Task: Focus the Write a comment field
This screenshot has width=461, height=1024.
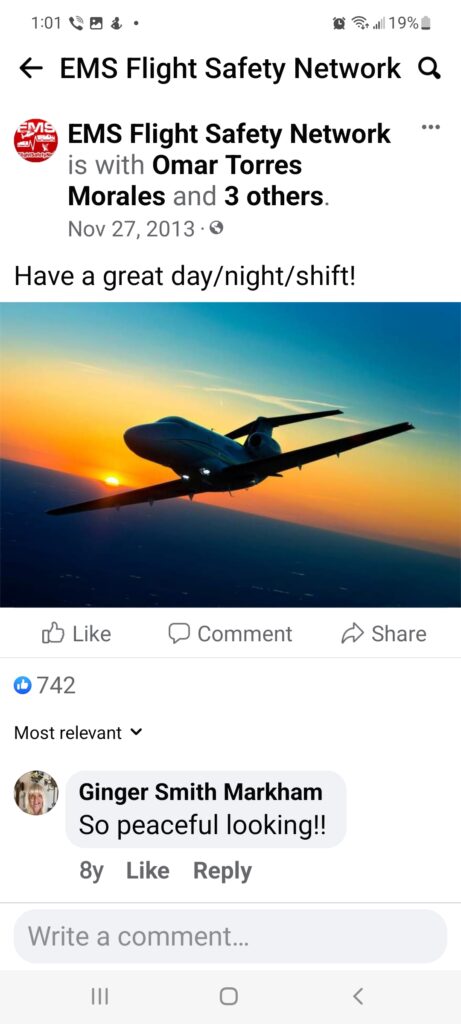Action: pos(230,936)
